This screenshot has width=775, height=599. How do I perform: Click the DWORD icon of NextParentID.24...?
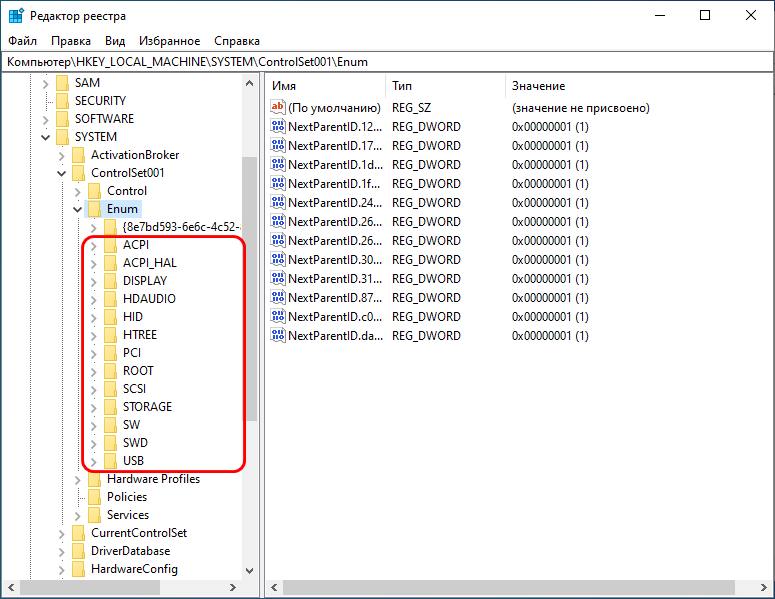[x=278, y=202]
